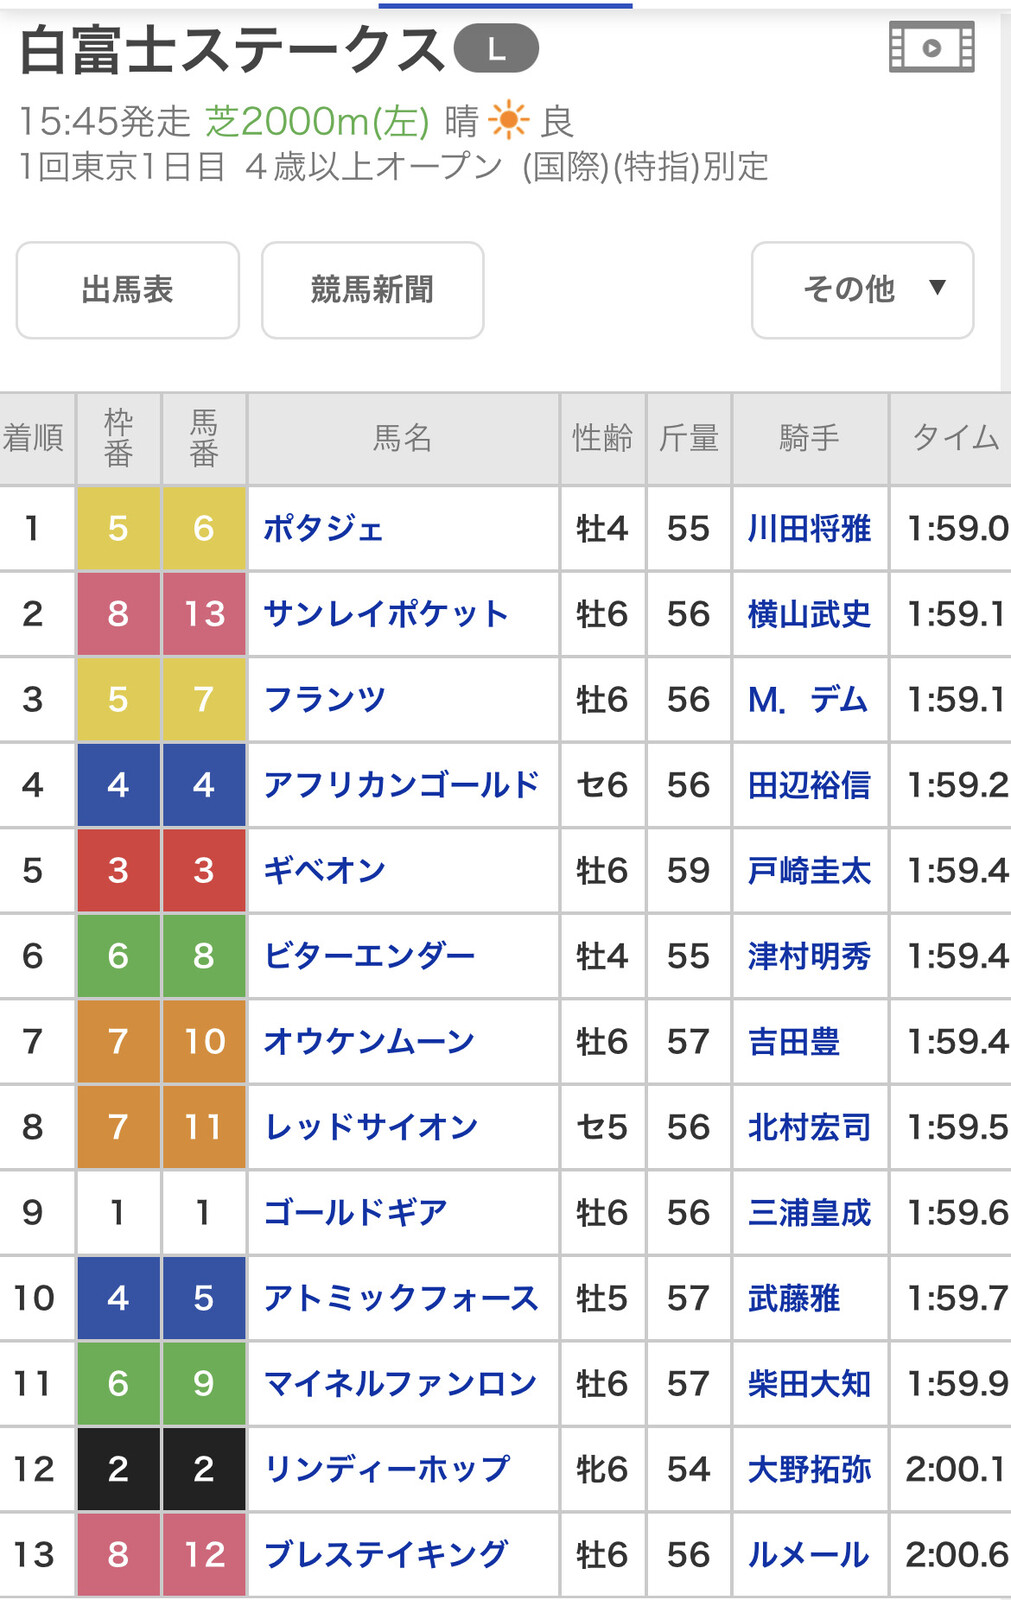Screen dimensions: 1011x1600
Task: Open horse アフリカンゴールド page
Action: (x=401, y=785)
